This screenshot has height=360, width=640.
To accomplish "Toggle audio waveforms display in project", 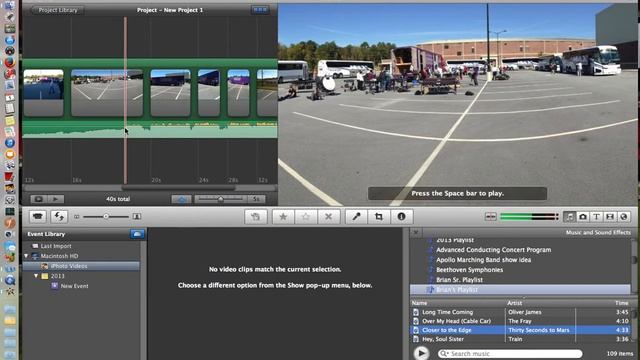I will click(x=181, y=199).
